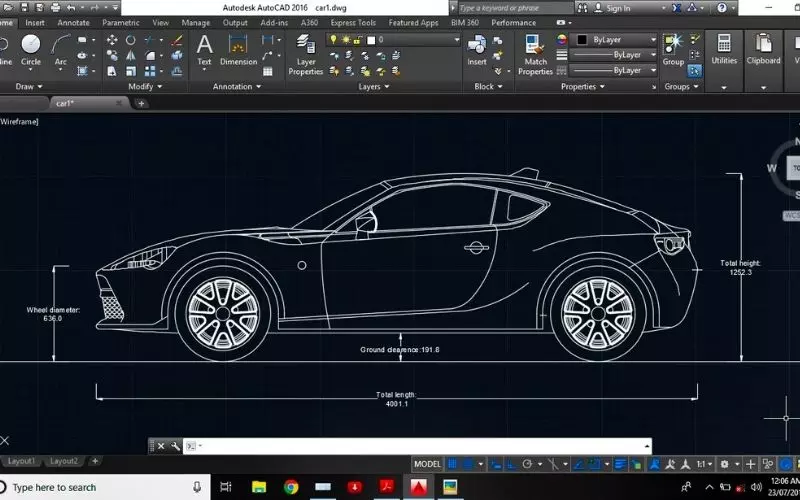Select the Text annotation tool

(204, 50)
